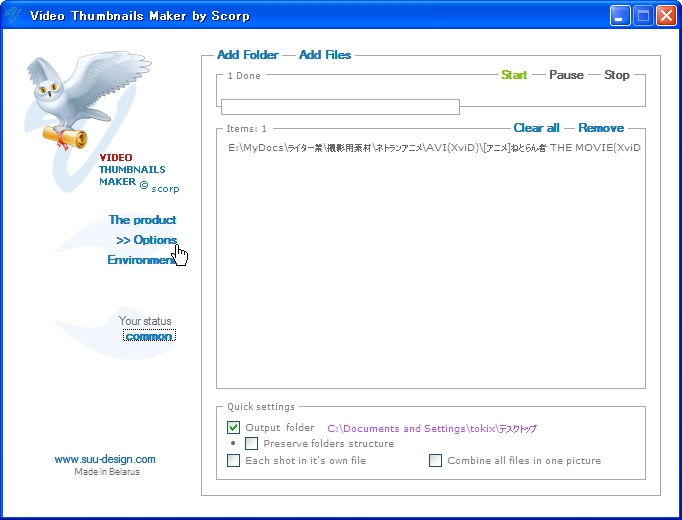Click the progress bar
The height and width of the screenshot is (520, 682).
pos(340,107)
